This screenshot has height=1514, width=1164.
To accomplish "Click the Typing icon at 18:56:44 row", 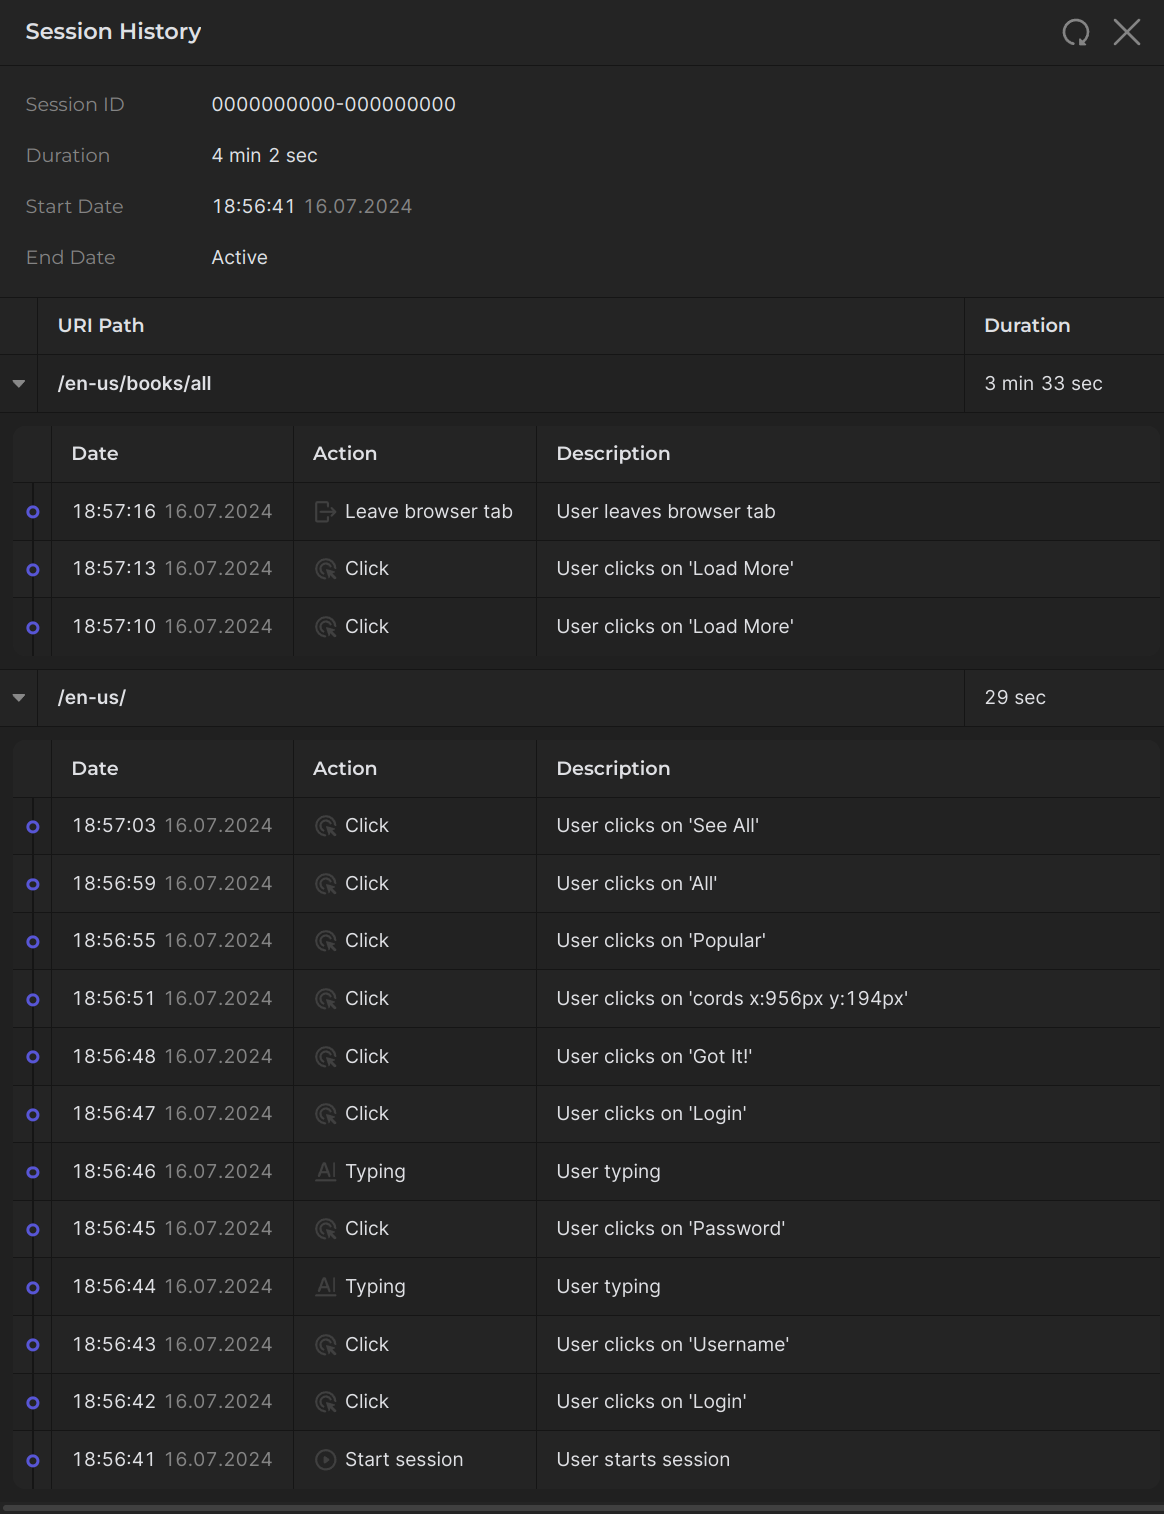I will [x=325, y=1286].
